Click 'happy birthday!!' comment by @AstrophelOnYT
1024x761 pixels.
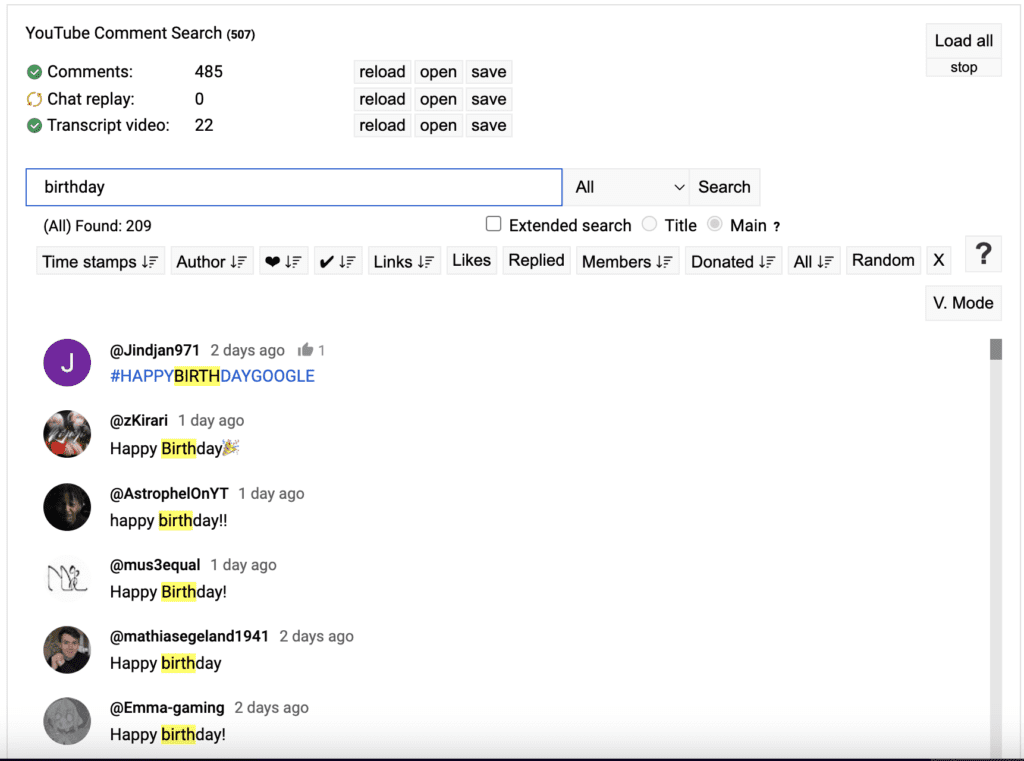168,521
